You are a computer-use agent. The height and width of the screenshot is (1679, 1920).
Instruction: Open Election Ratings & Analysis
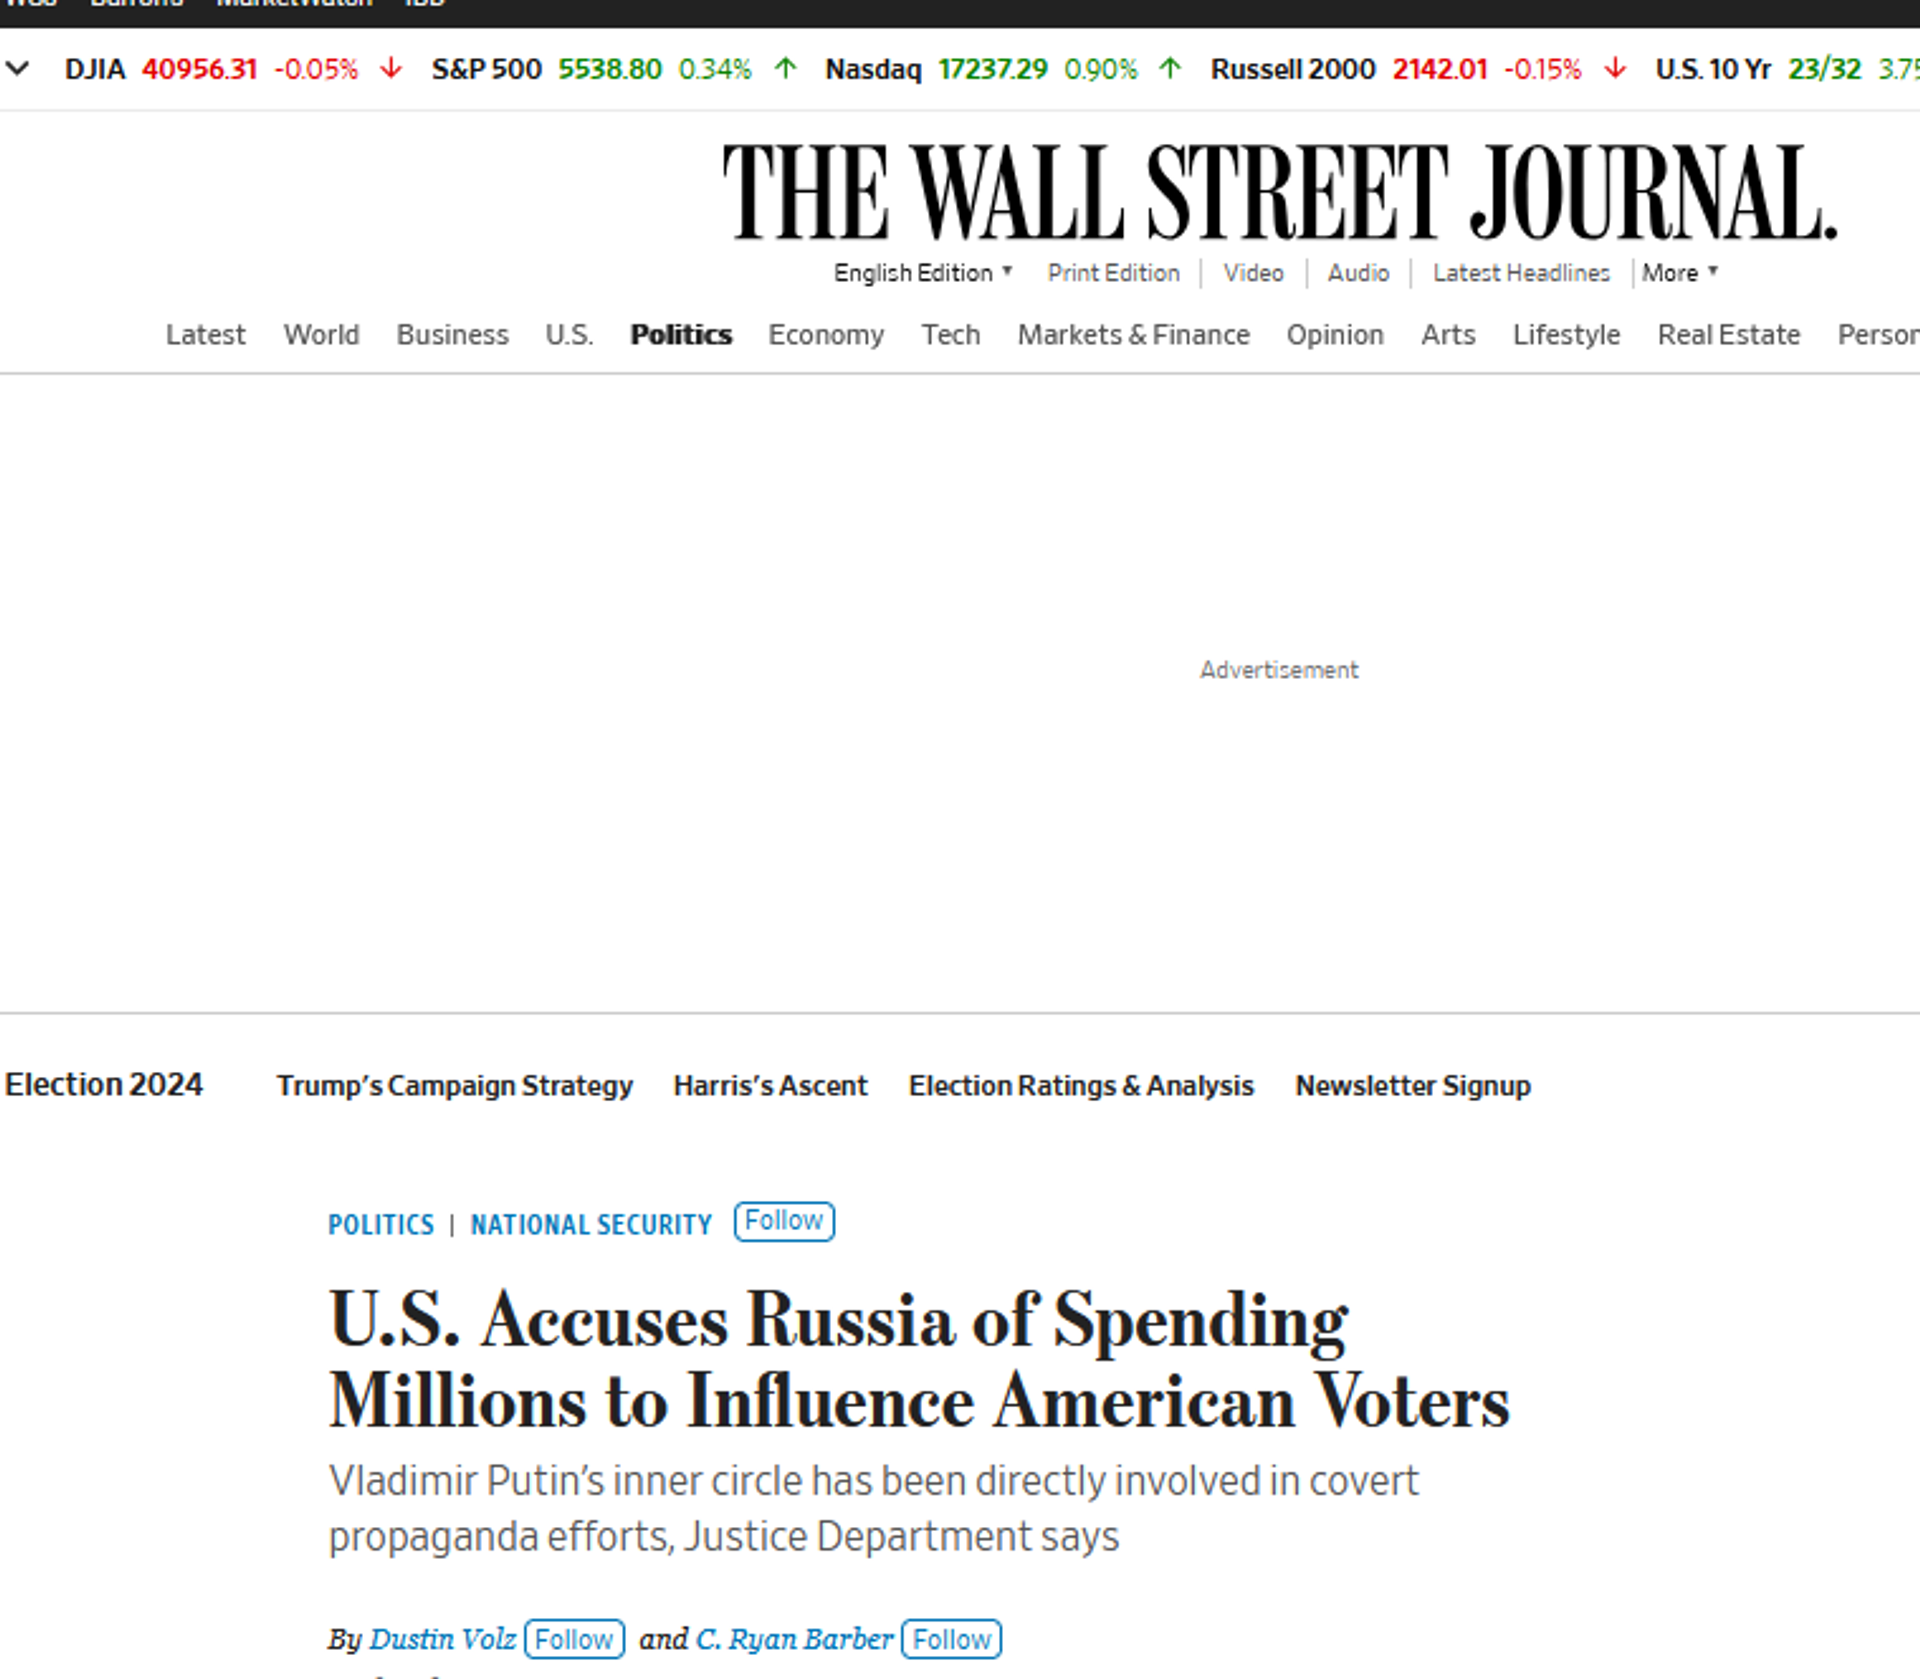click(x=1081, y=1086)
